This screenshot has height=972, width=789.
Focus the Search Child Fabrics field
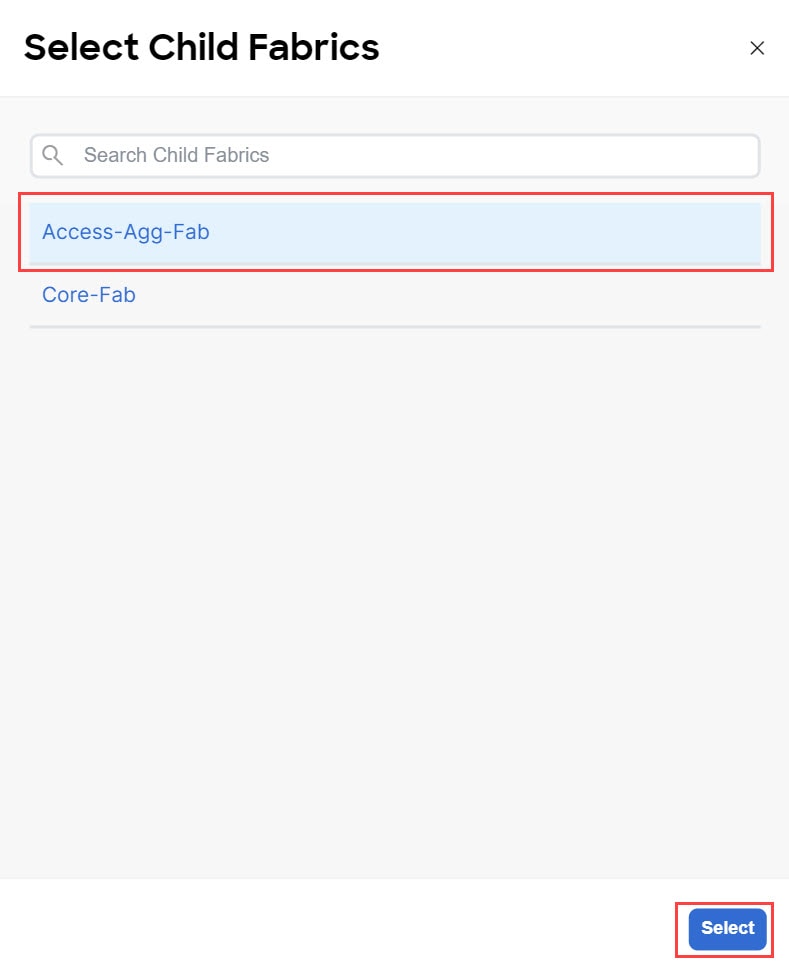point(395,156)
